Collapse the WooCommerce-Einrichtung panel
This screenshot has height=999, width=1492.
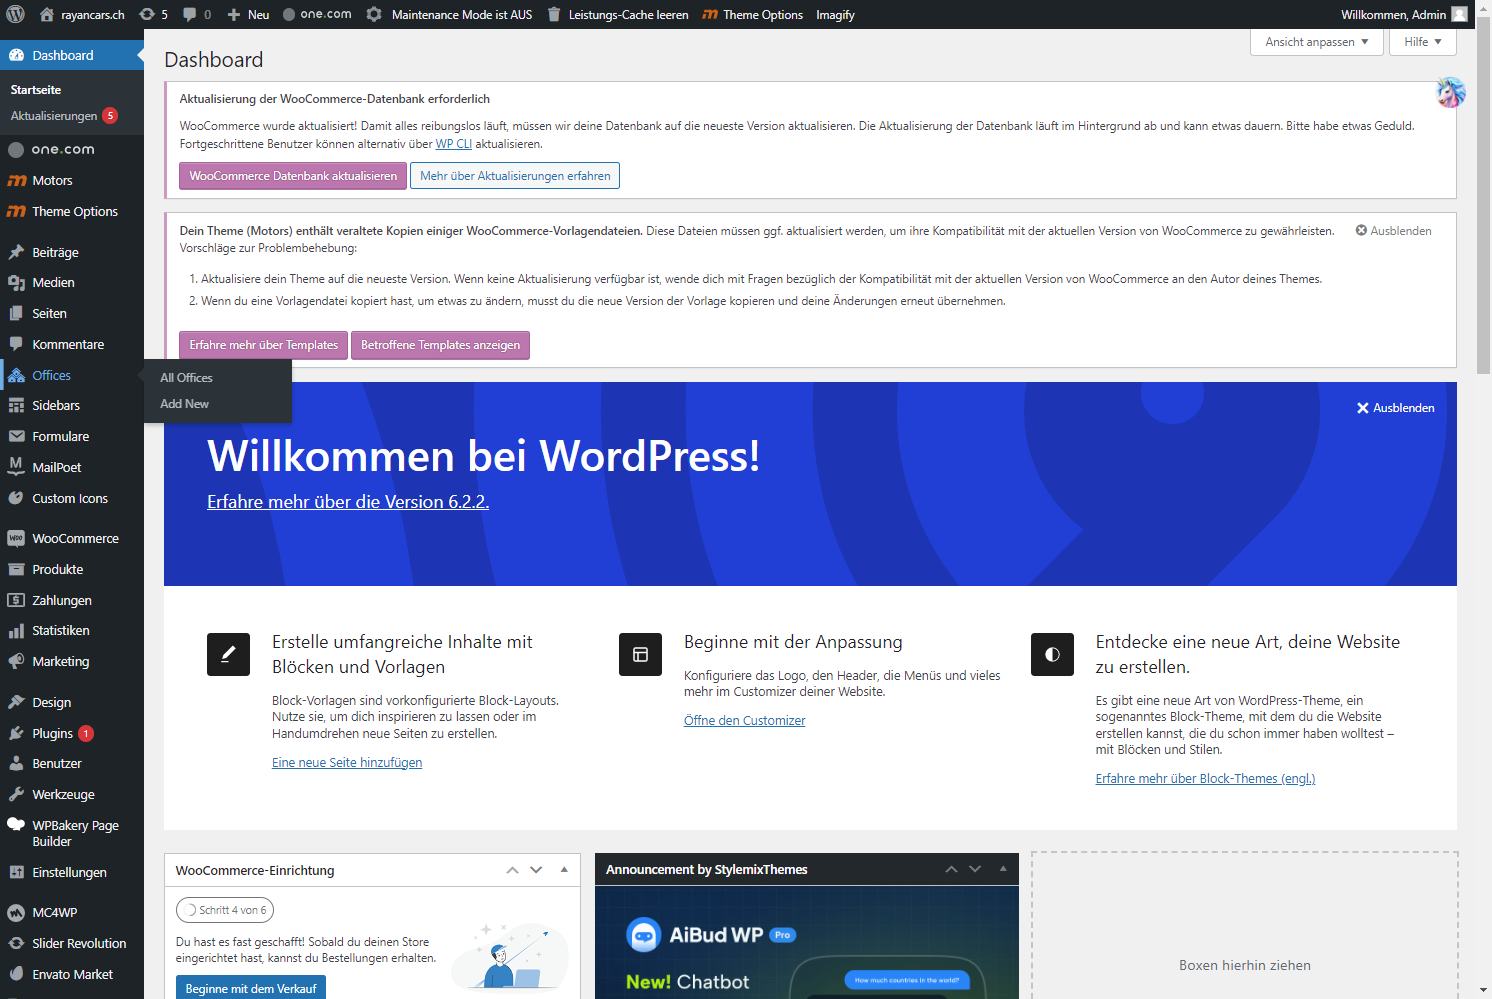coord(564,870)
